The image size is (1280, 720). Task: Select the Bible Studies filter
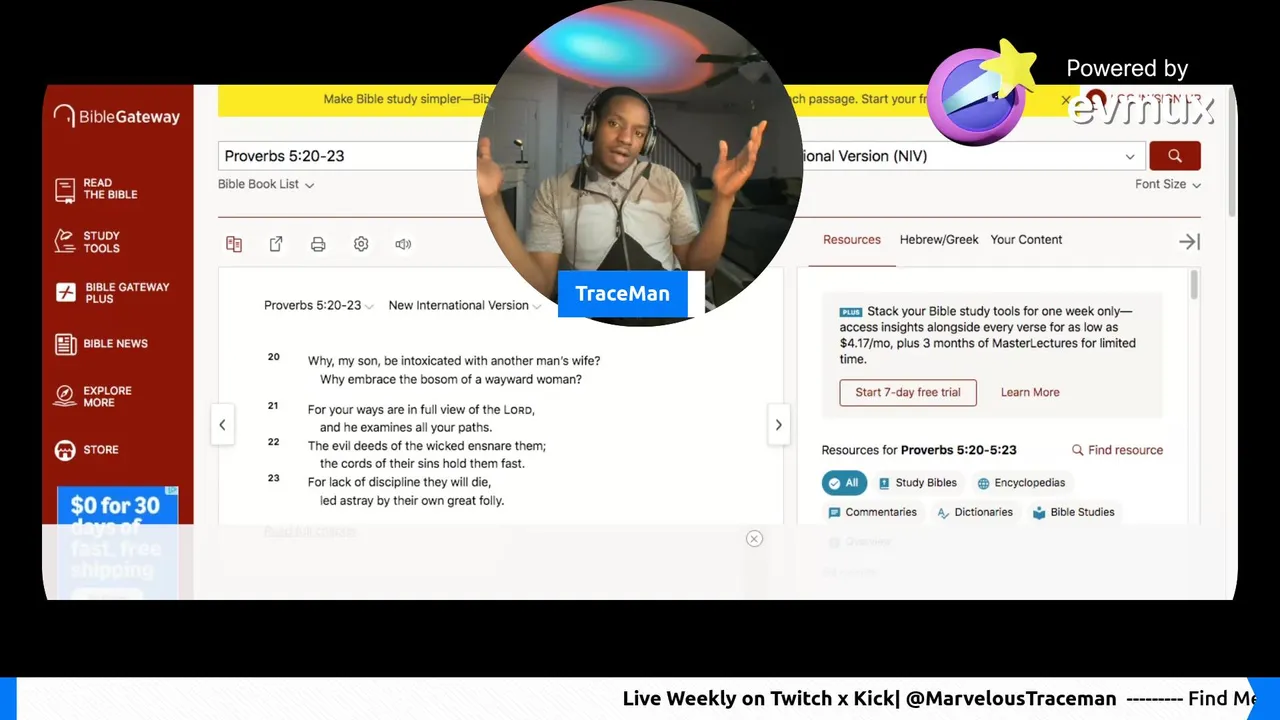[1073, 512]
